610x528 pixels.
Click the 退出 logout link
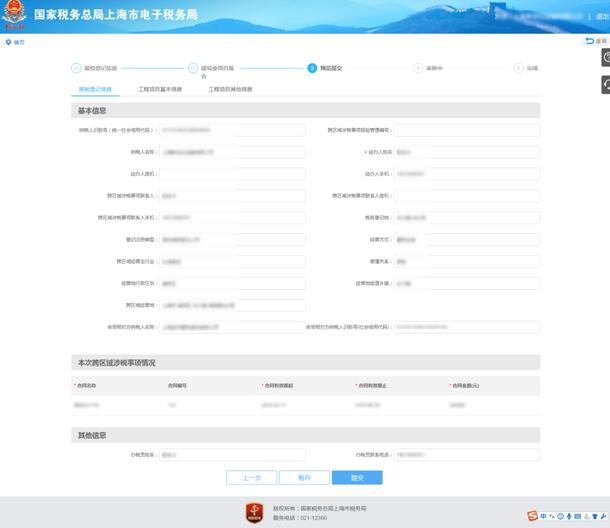pyautogui.click(x=603, y=16)
